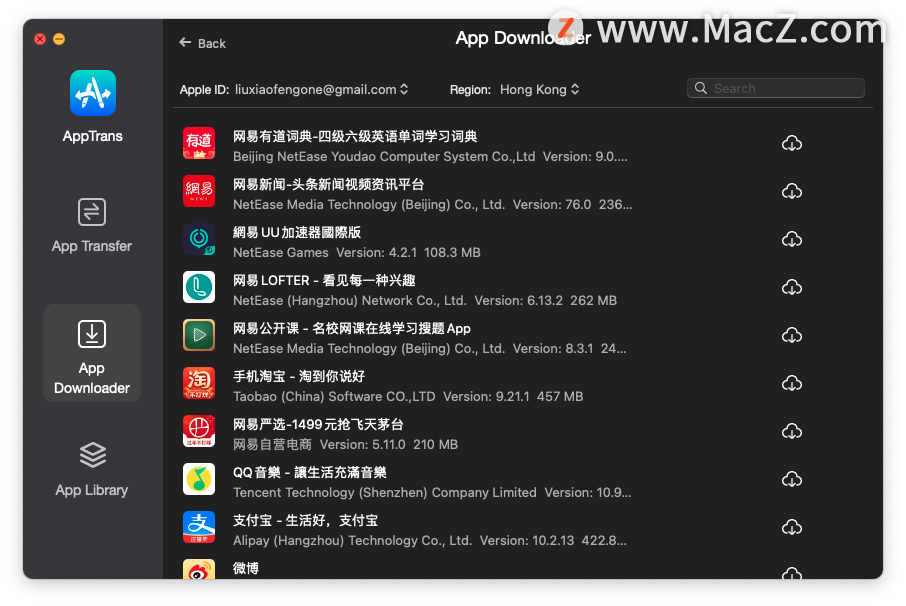Click the QQ Music app icon

(x=199, y=479)
